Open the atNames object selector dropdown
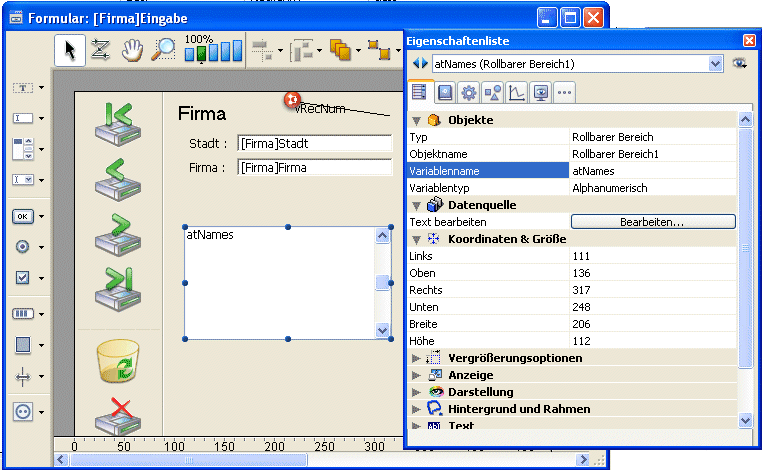 point(715,63)
